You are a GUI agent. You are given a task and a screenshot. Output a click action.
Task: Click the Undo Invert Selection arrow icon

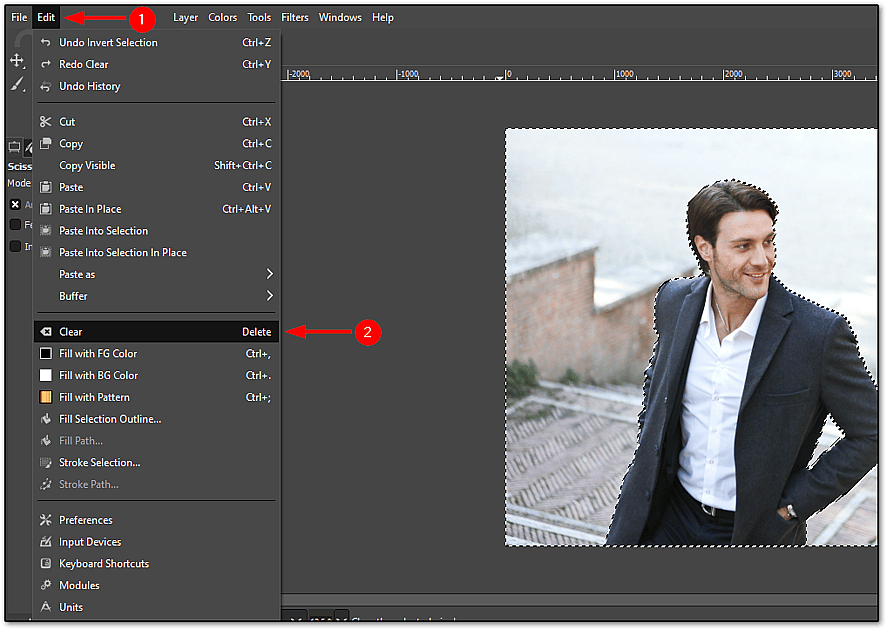pyautogui.click(x=46, y=42)
